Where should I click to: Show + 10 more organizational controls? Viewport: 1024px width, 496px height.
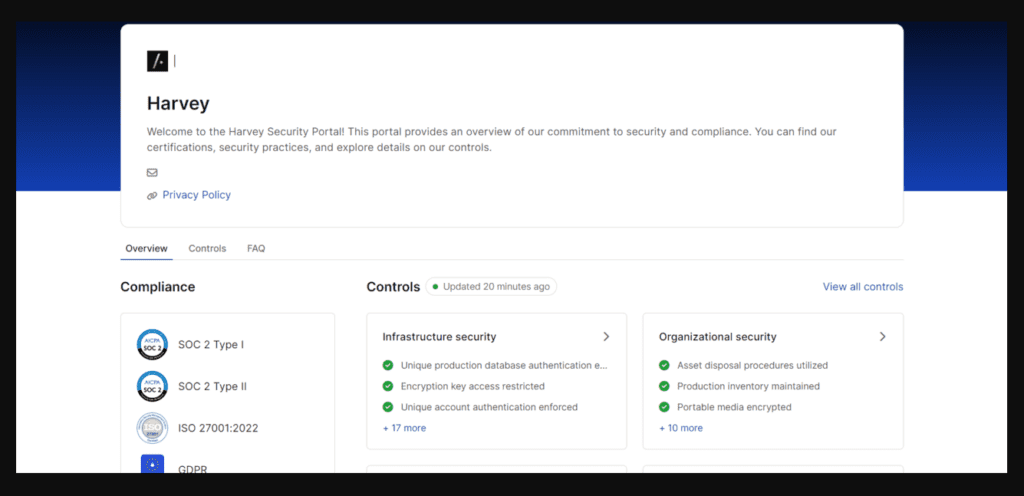[681, 428]
